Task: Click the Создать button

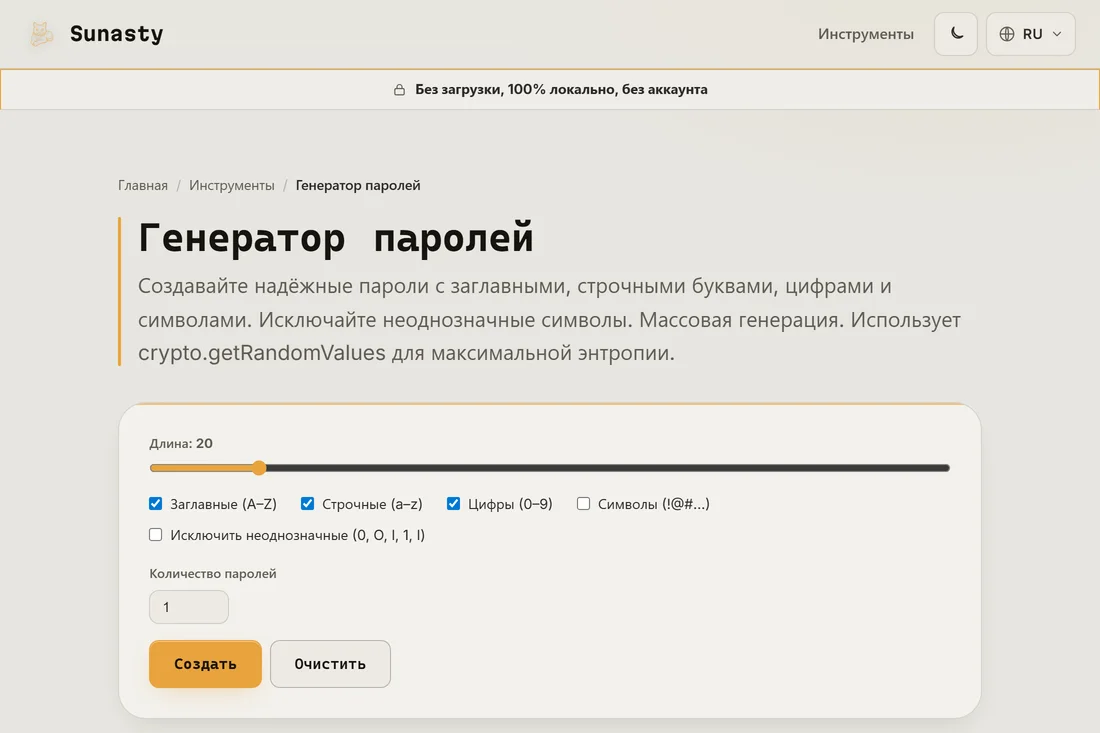Action: tap(205, 664)
